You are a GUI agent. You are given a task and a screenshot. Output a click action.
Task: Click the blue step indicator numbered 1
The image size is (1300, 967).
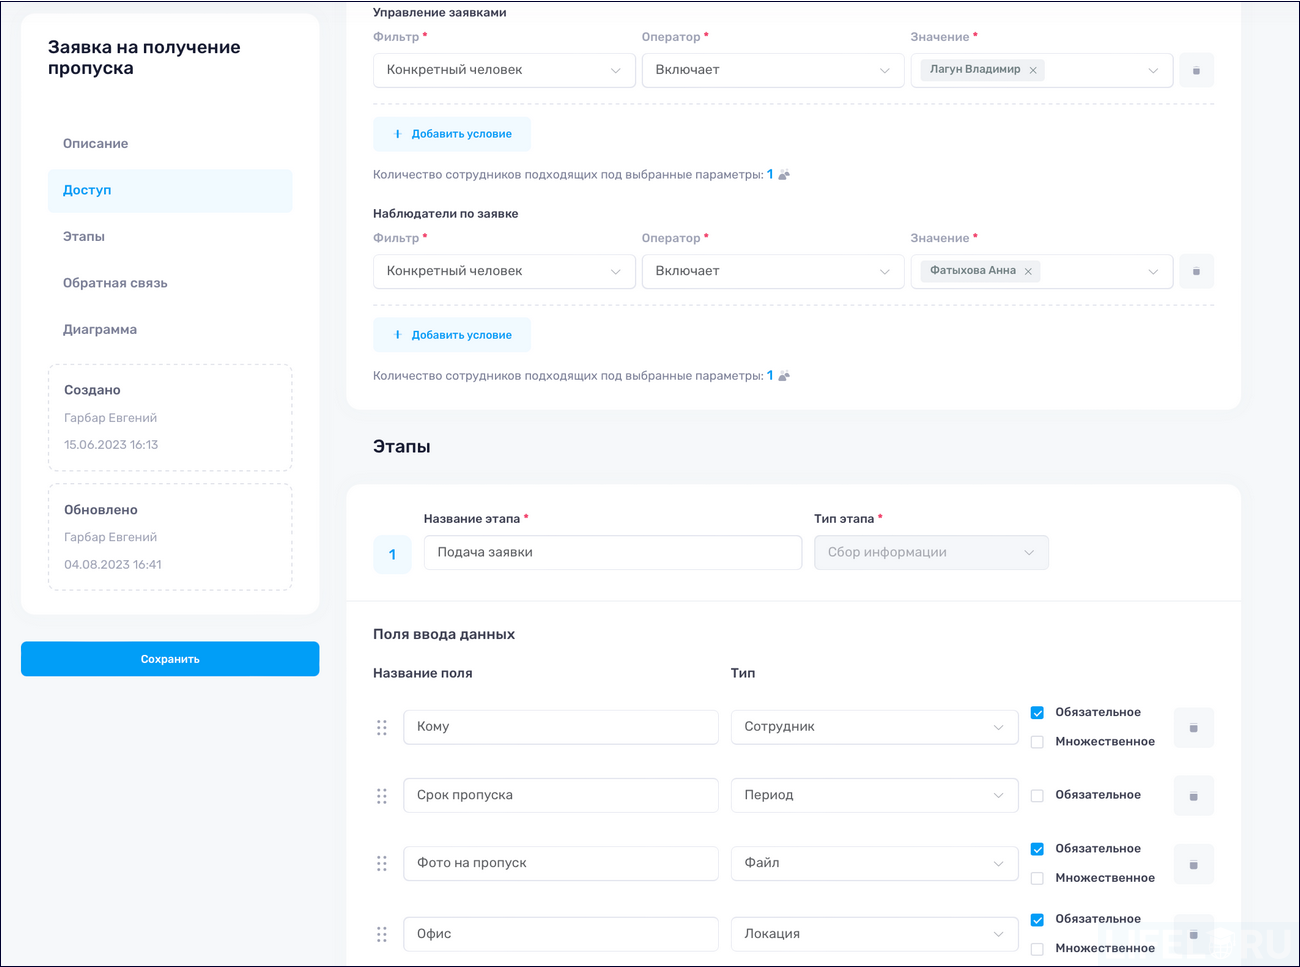coord(392,554)
